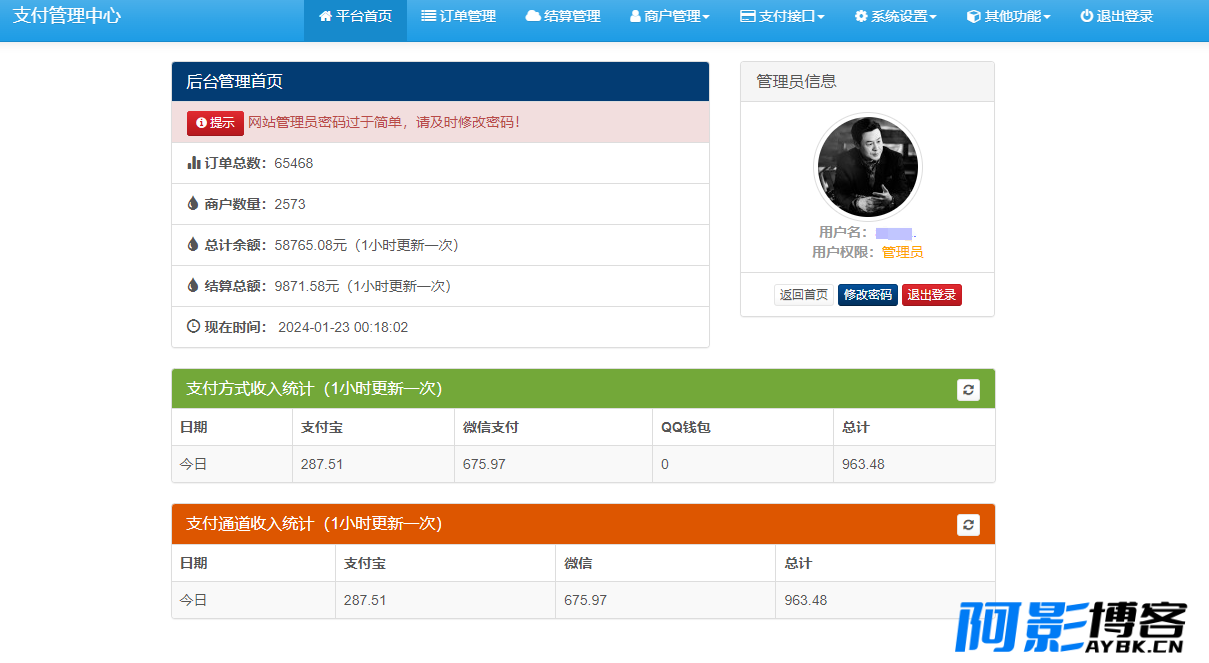Click the cloud icon in 结算管理

pyautogui.click(x=533, y=16)
